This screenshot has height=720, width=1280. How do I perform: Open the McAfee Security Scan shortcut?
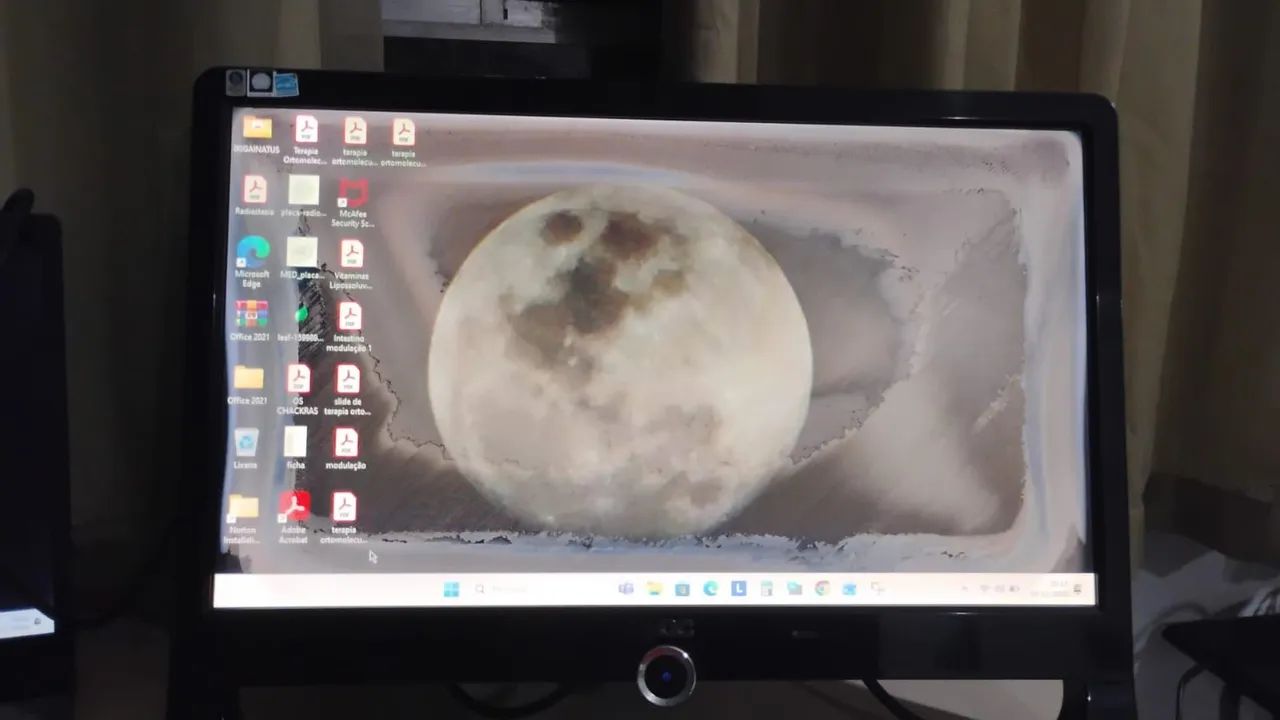(x=352, y=192)
